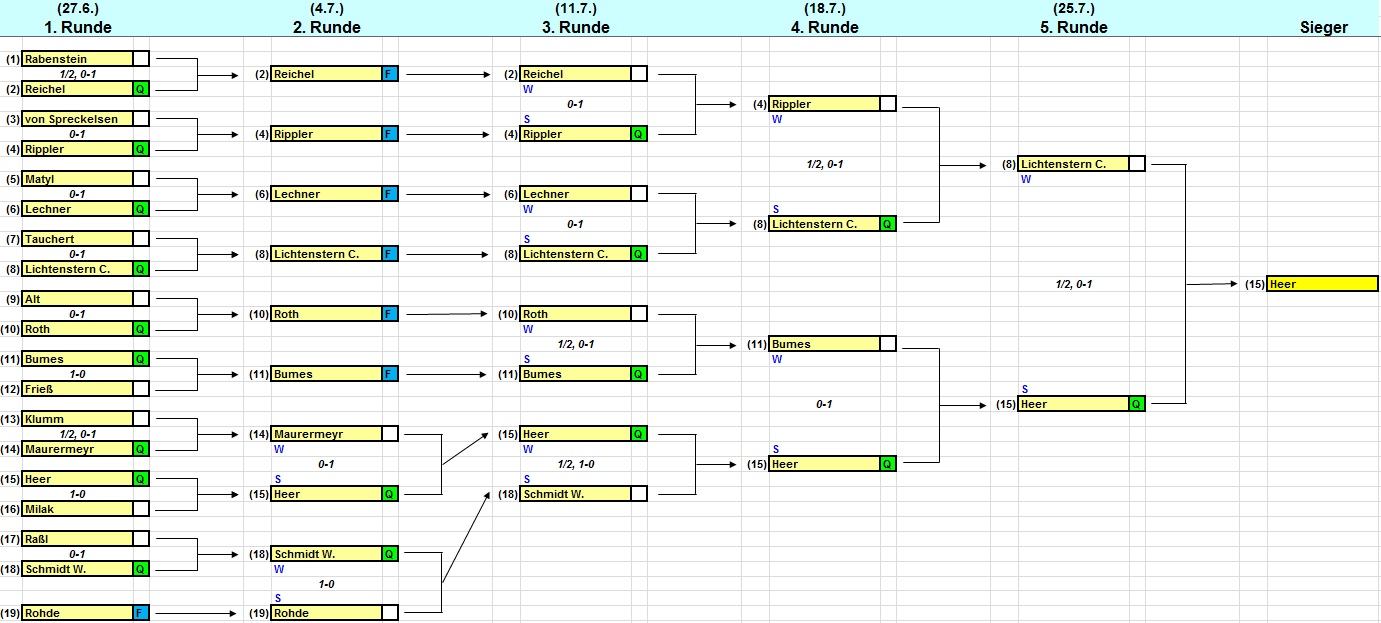Image resolution: width=1381 pixels, height=623 pixels.
Task: Click empty box beside Rippler in 4. Runde
Action: (888, 104)
